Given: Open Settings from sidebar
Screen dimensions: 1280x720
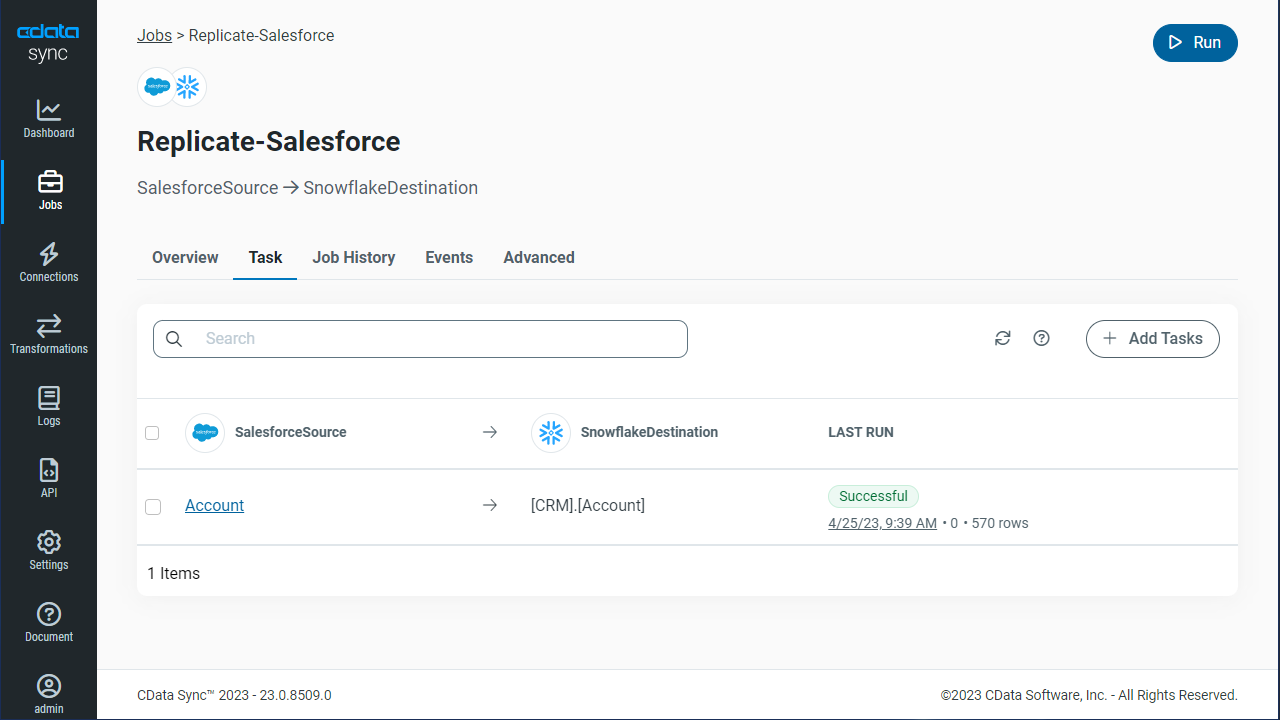Looking at the screenshot, I should (x=48, y=550).
